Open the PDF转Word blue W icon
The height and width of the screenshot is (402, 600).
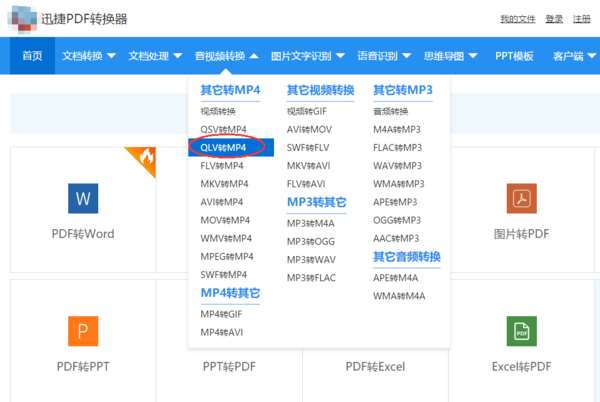tap(83, 198)
